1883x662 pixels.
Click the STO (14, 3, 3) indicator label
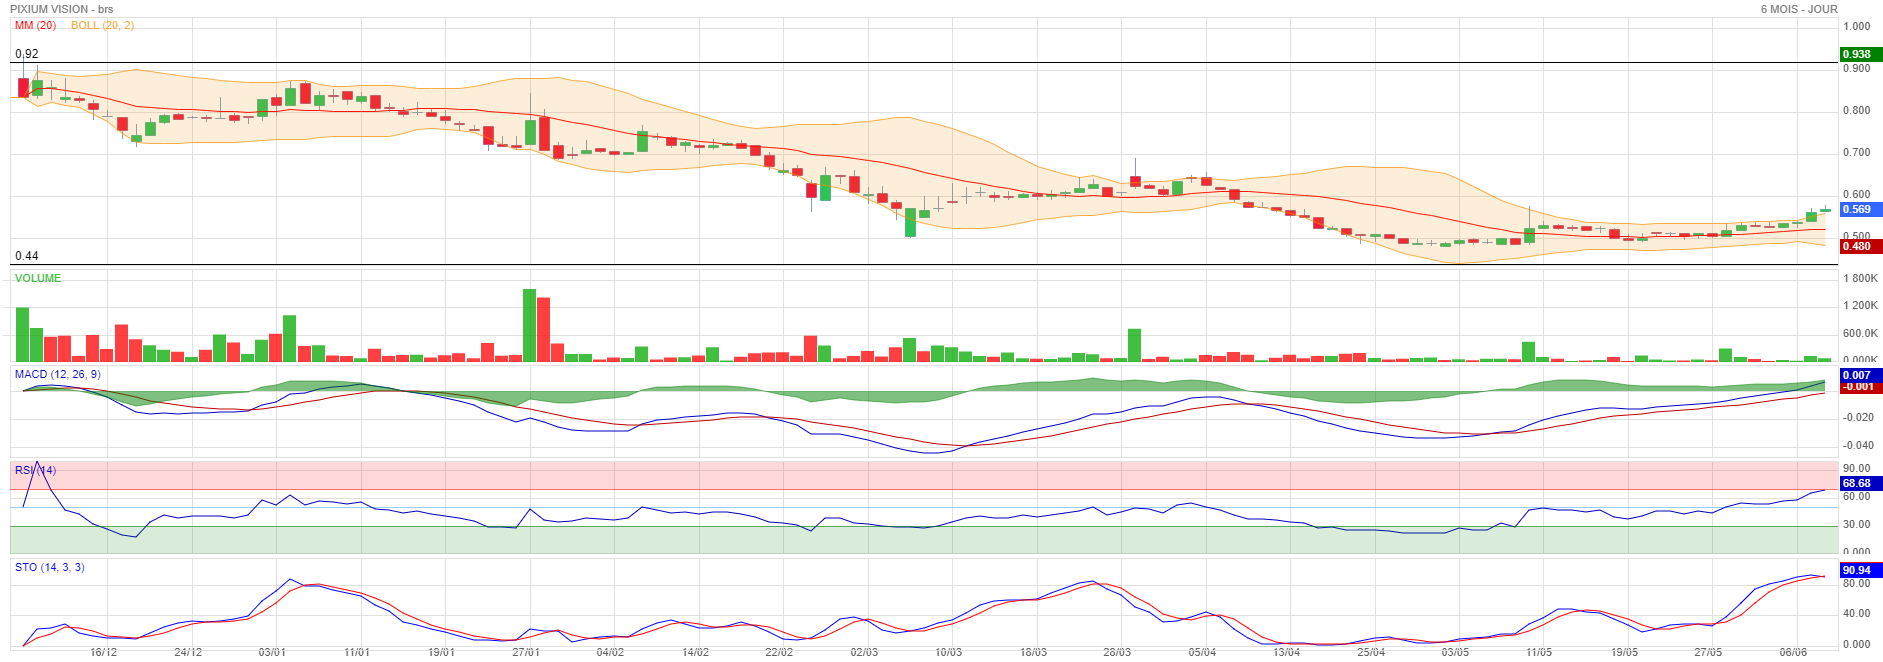click(50, 567)
